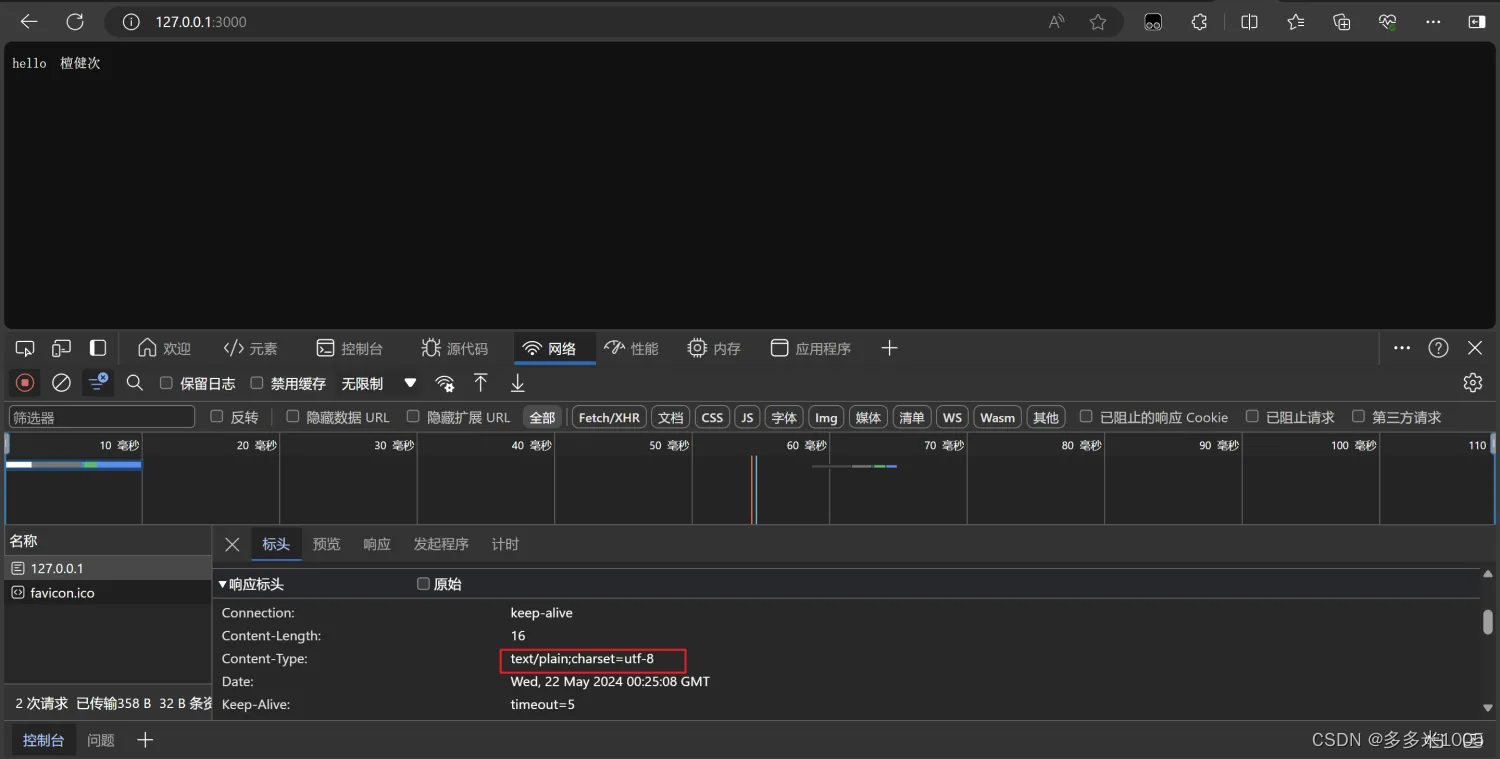The width and height of the screenshot is (1500, 759).
Task: Toggle 已阻止请求 checkbox
Action: pos(1252,417)
